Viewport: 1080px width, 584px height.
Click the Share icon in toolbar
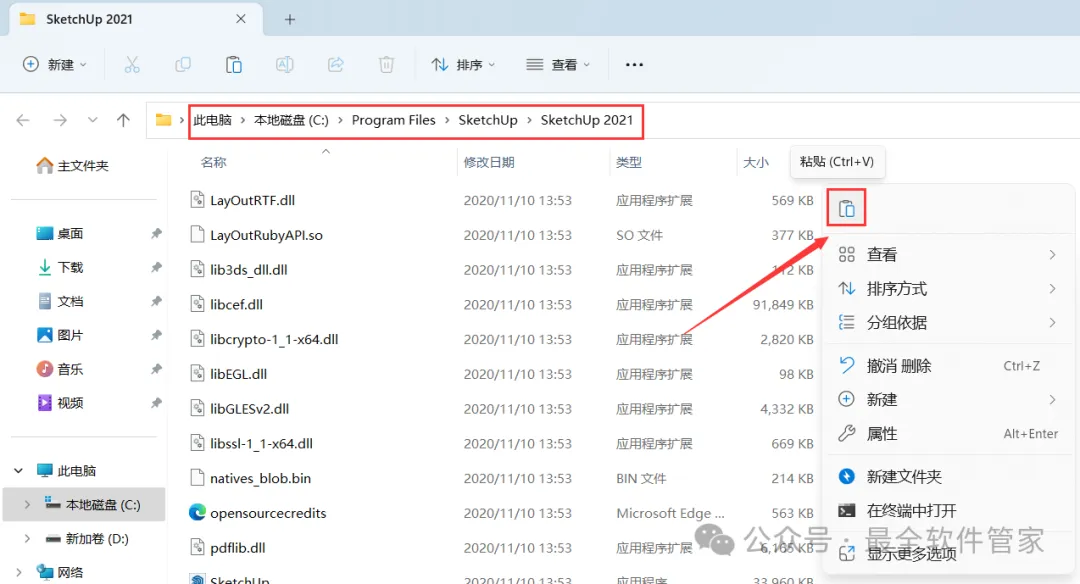pyautogui.click(x=335, y=65)
